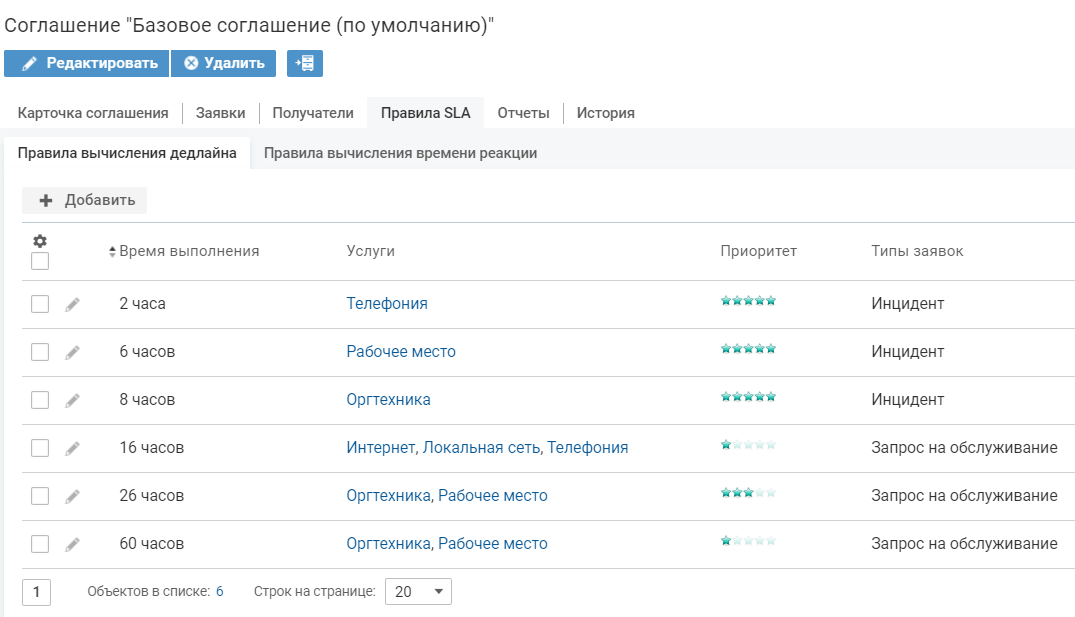The image size is (1075, 617).
Task: Edit the 16 часов rule pencil icon
Action: 72,448
